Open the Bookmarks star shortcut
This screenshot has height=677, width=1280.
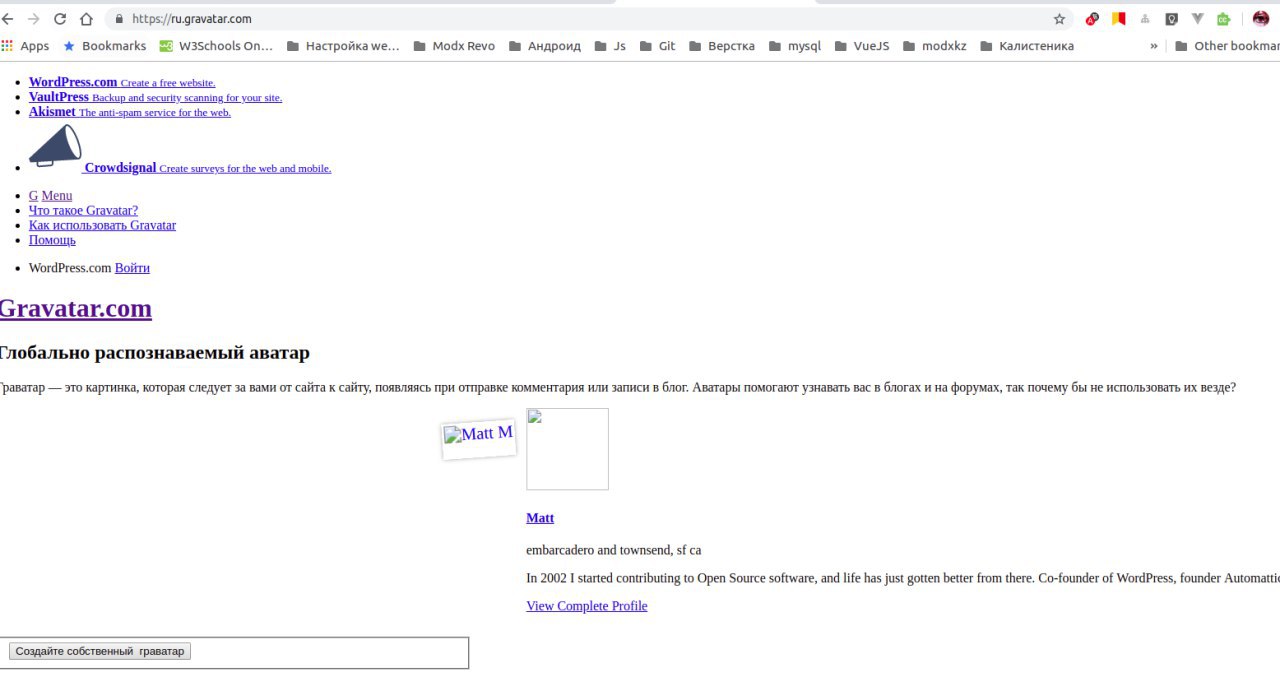(x=104, y=46)
